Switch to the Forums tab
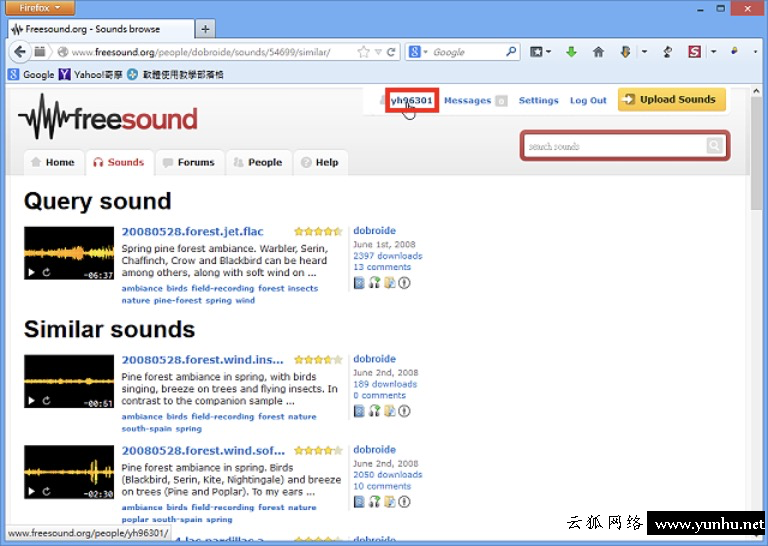Image resolution: width=768 pixels, height=546 pixels. pyautogui.click(x=189, y=163)
